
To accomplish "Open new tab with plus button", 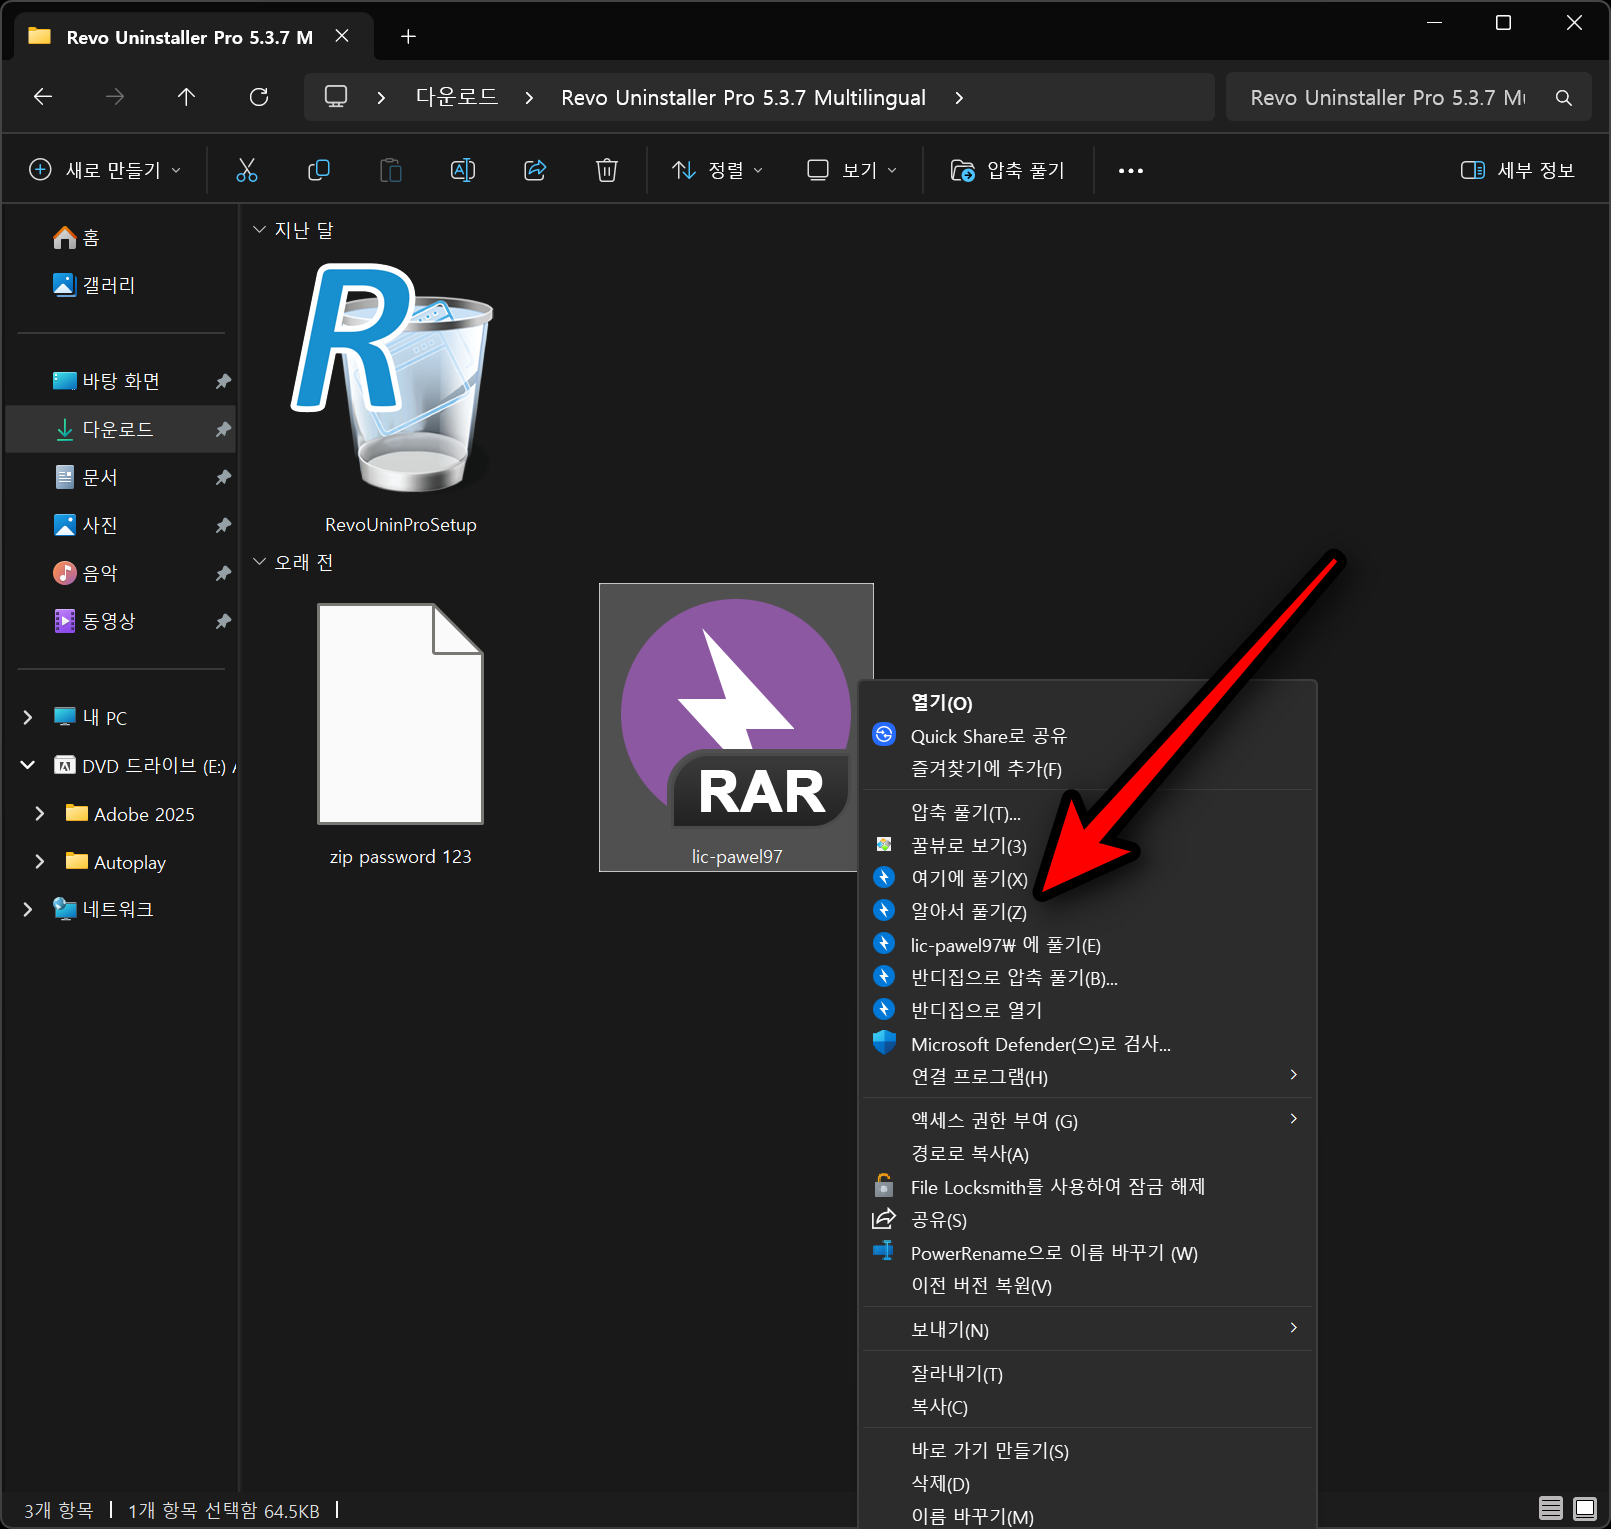I will (x=408, y=37).
